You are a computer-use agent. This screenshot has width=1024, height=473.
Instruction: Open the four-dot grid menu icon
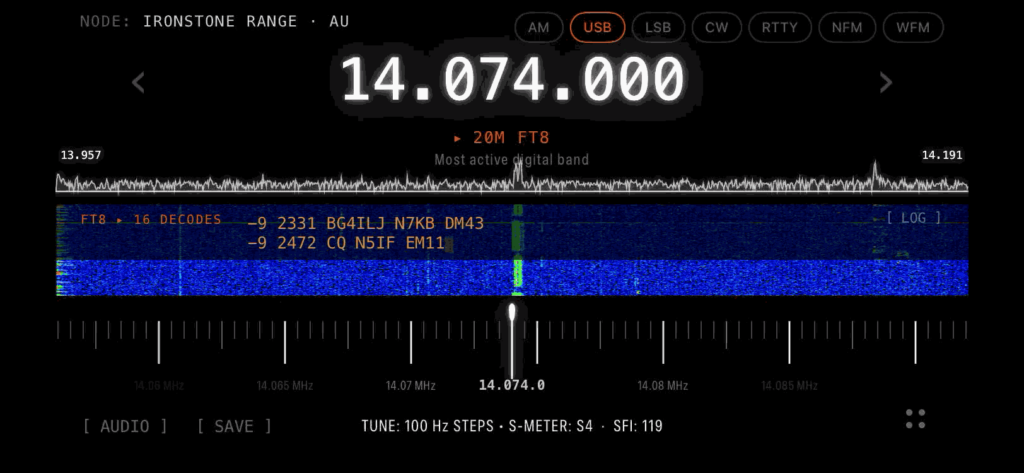pos(916,419)
